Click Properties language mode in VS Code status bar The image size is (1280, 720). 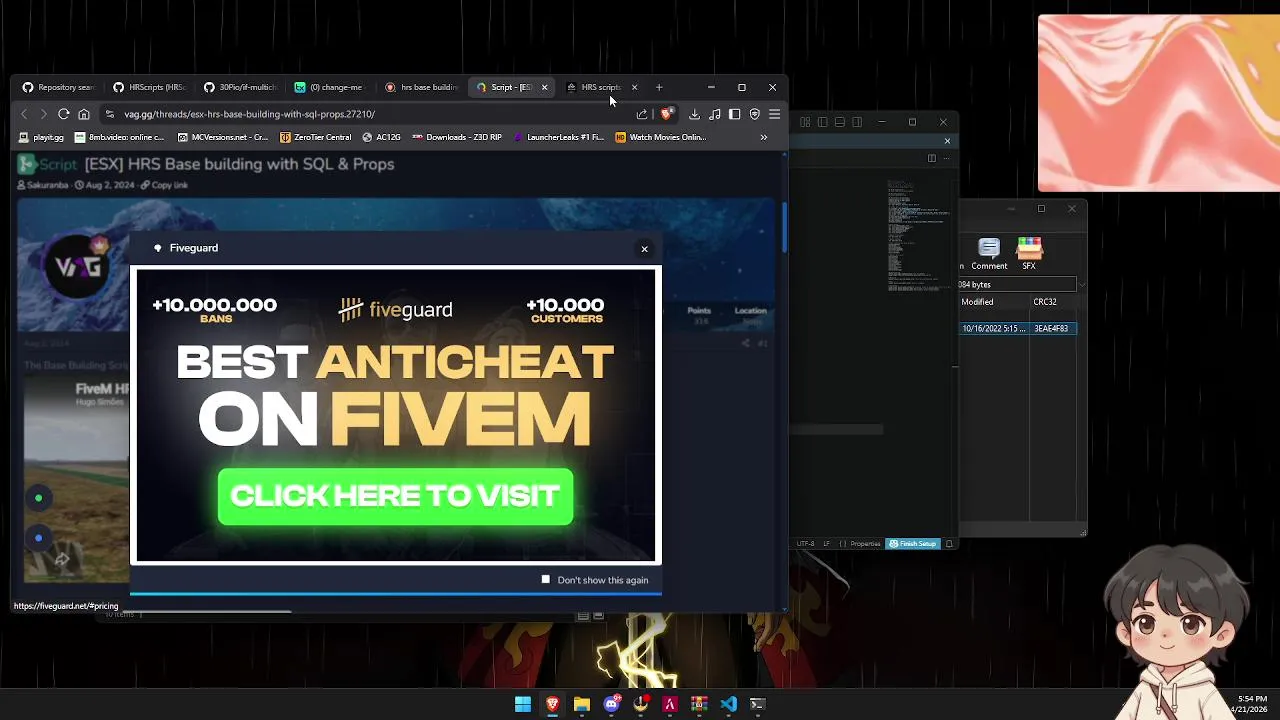861,544
